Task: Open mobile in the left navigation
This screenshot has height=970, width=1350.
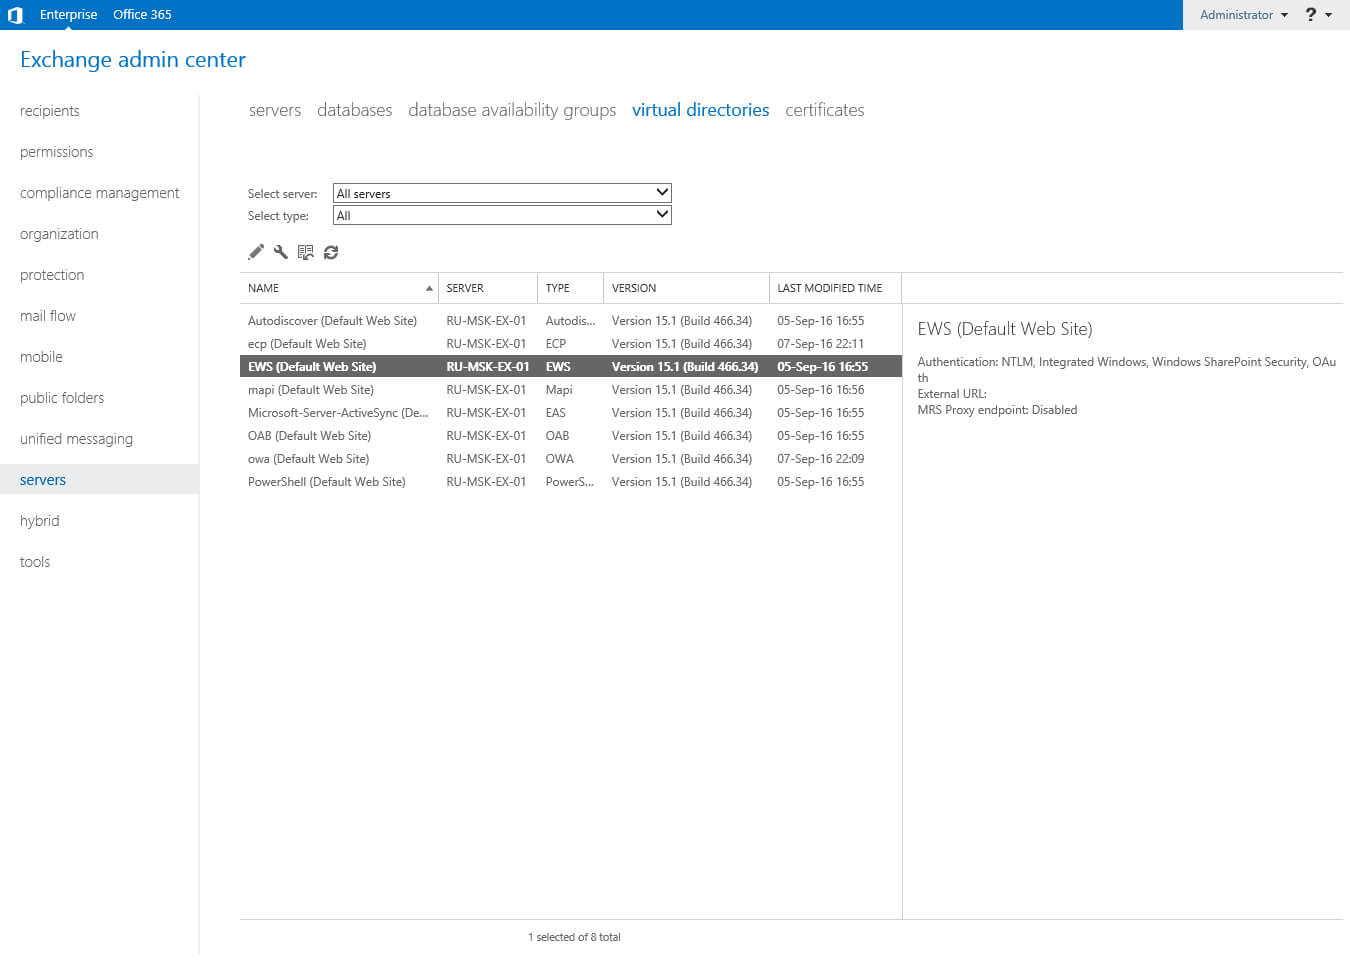Action: 42,357
